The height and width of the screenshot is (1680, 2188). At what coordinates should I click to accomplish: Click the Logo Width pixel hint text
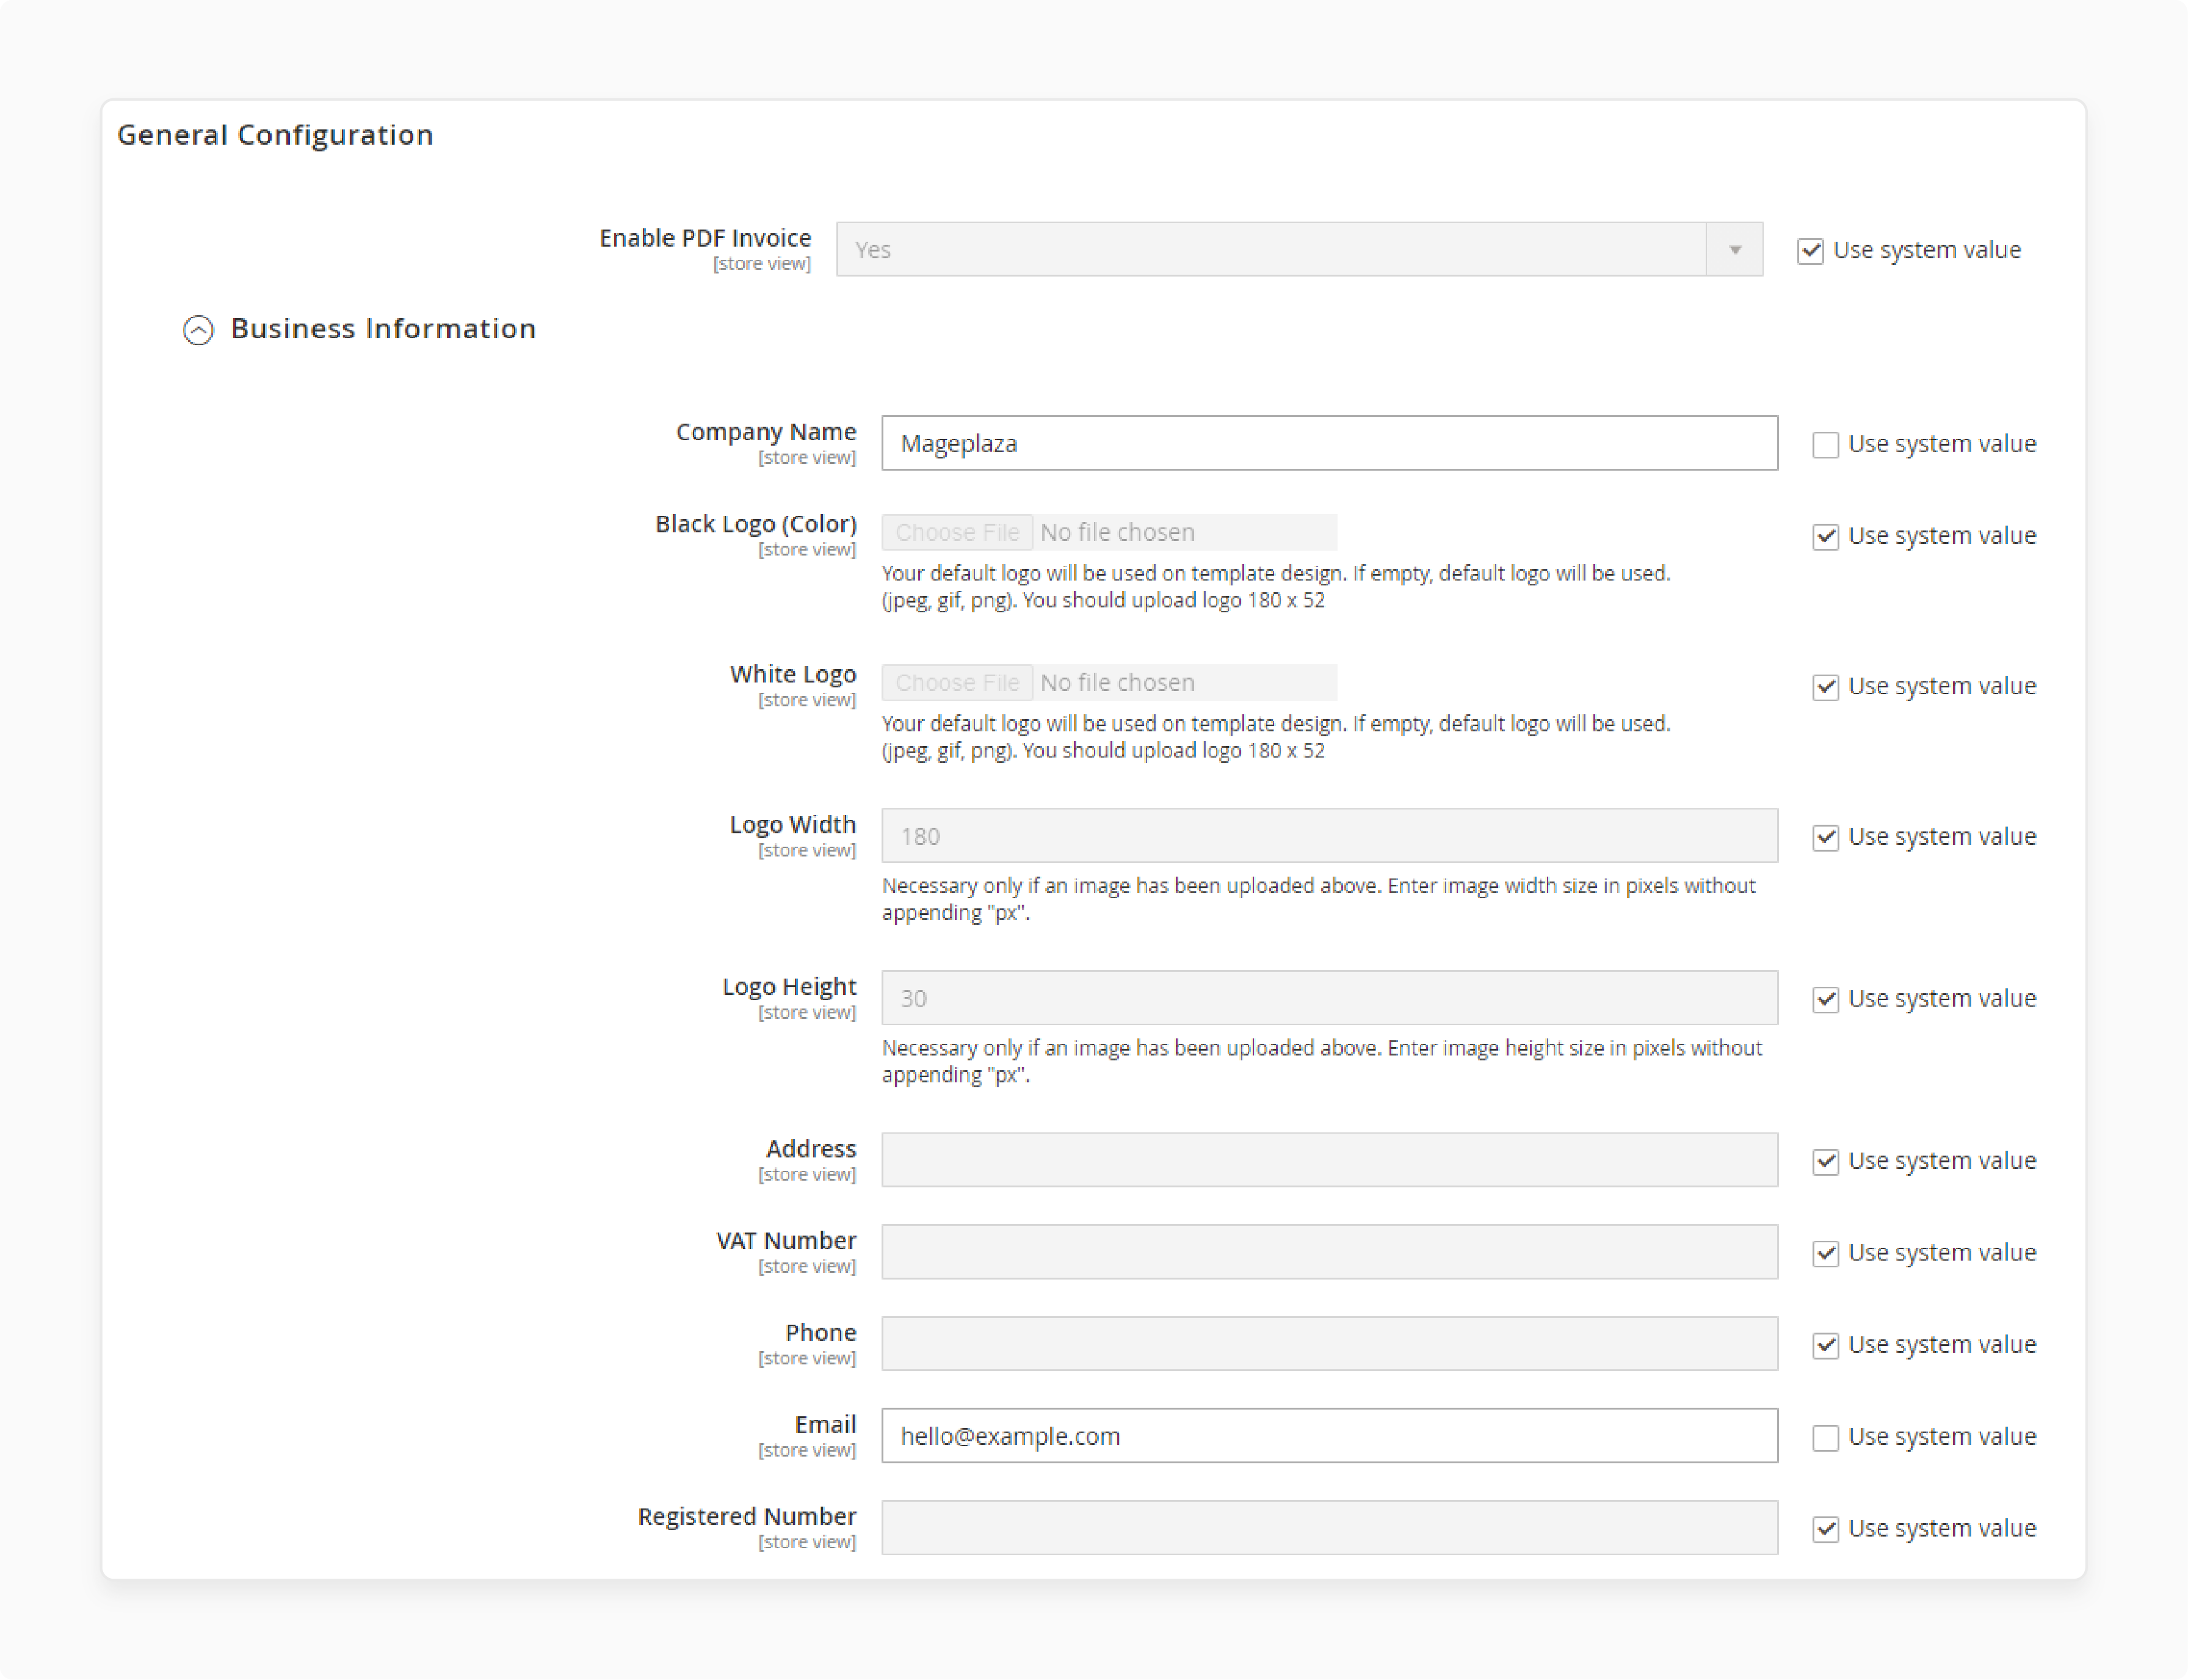[1318, 899]
